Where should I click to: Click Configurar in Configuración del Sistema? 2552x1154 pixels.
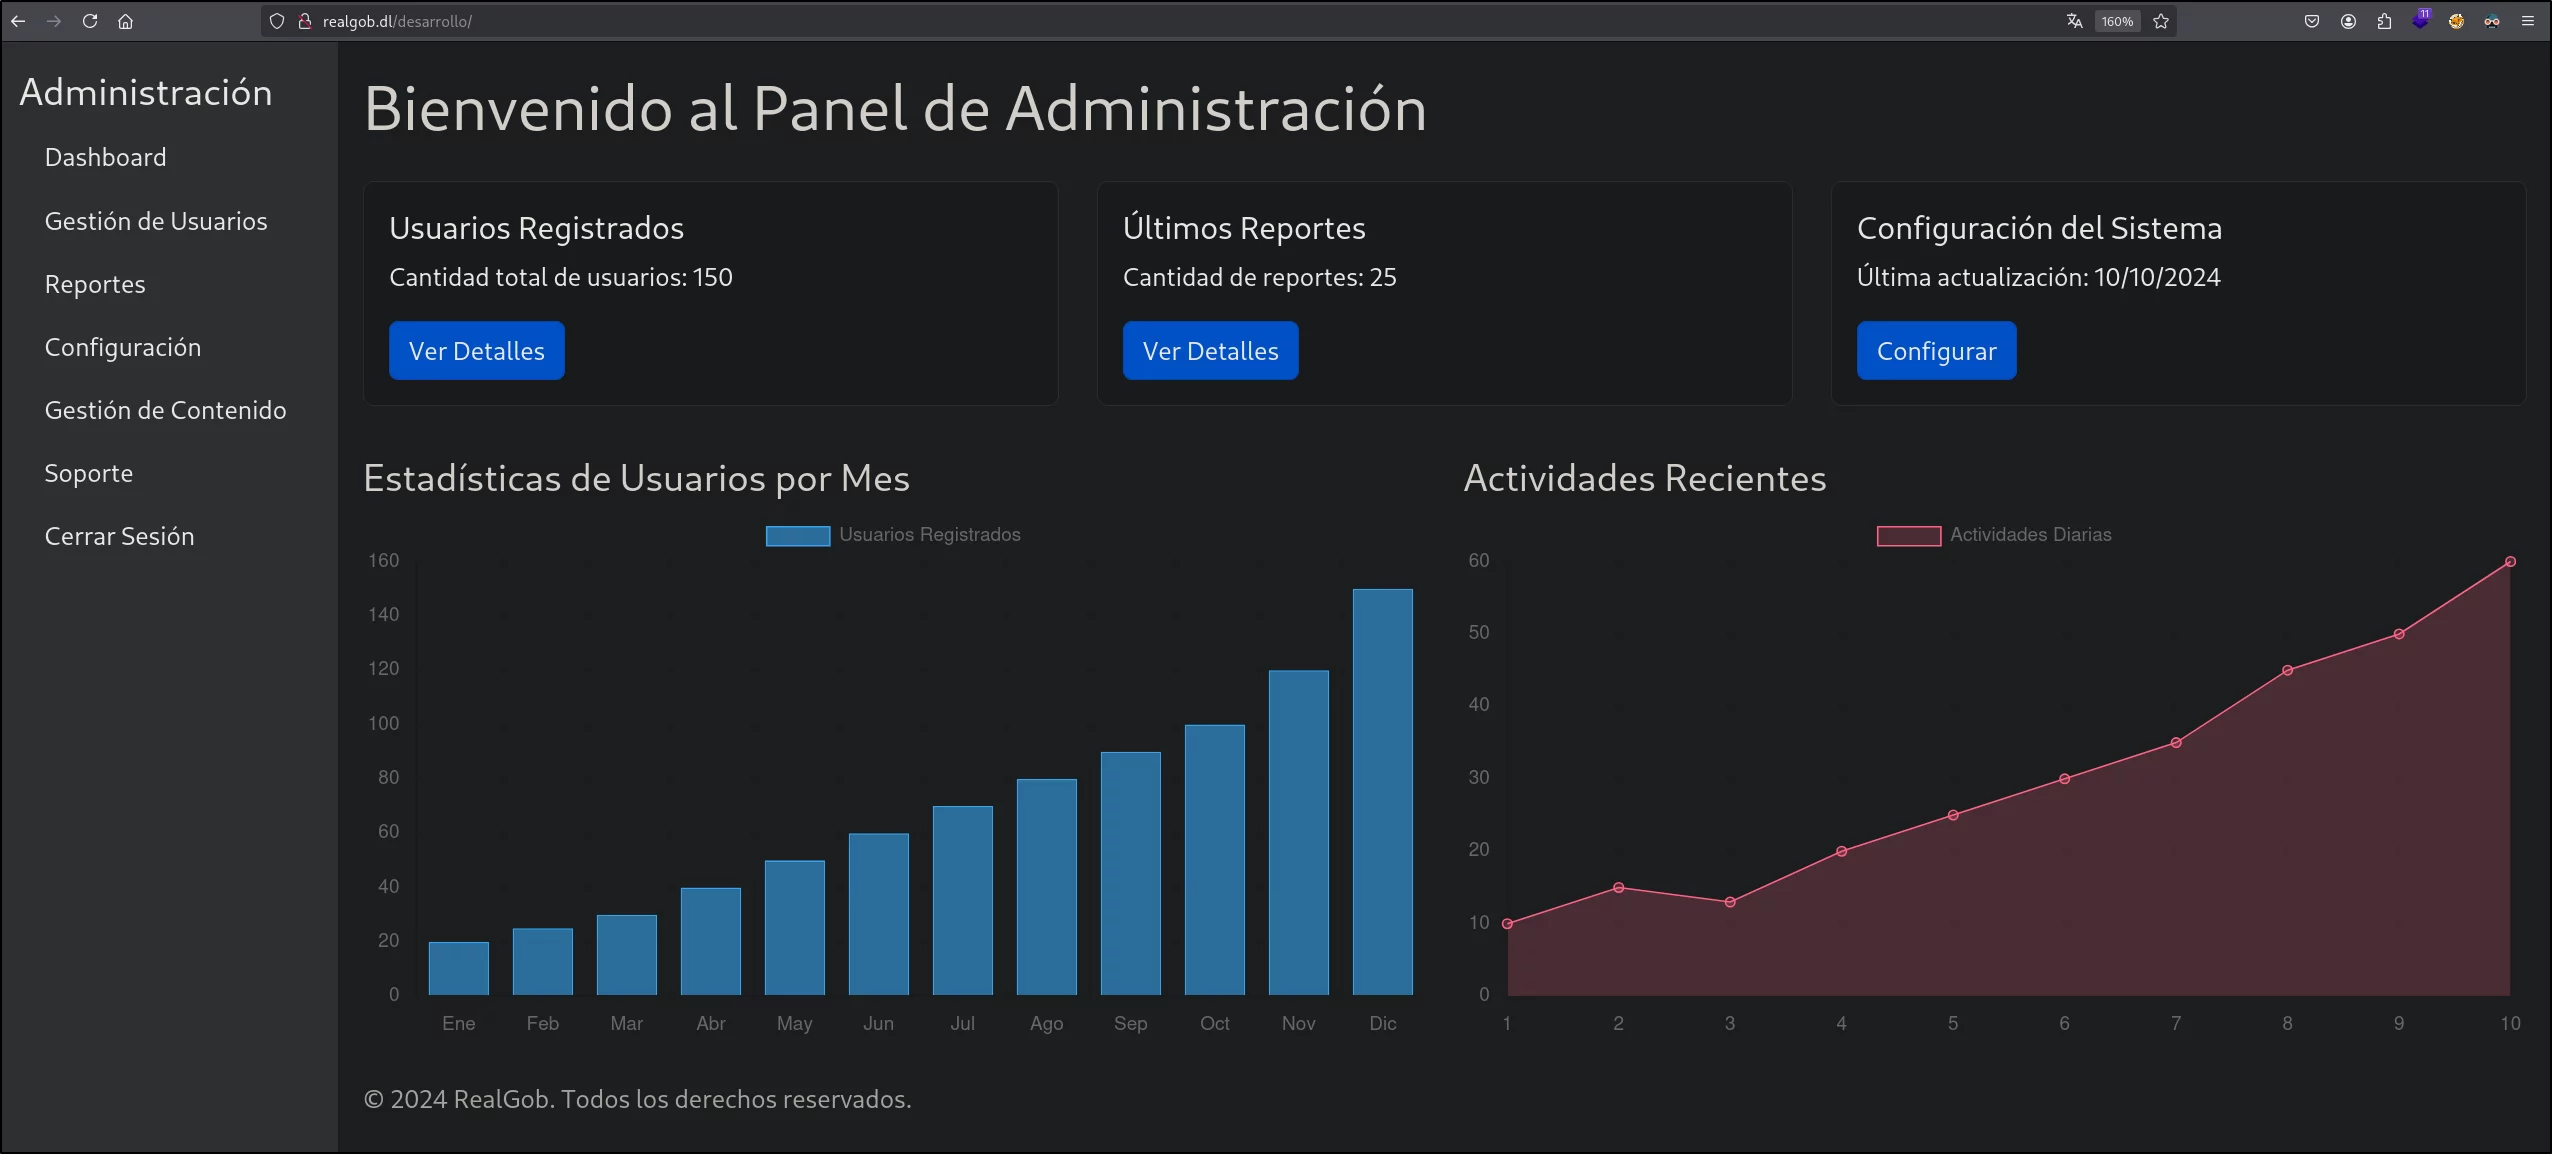1936,351
